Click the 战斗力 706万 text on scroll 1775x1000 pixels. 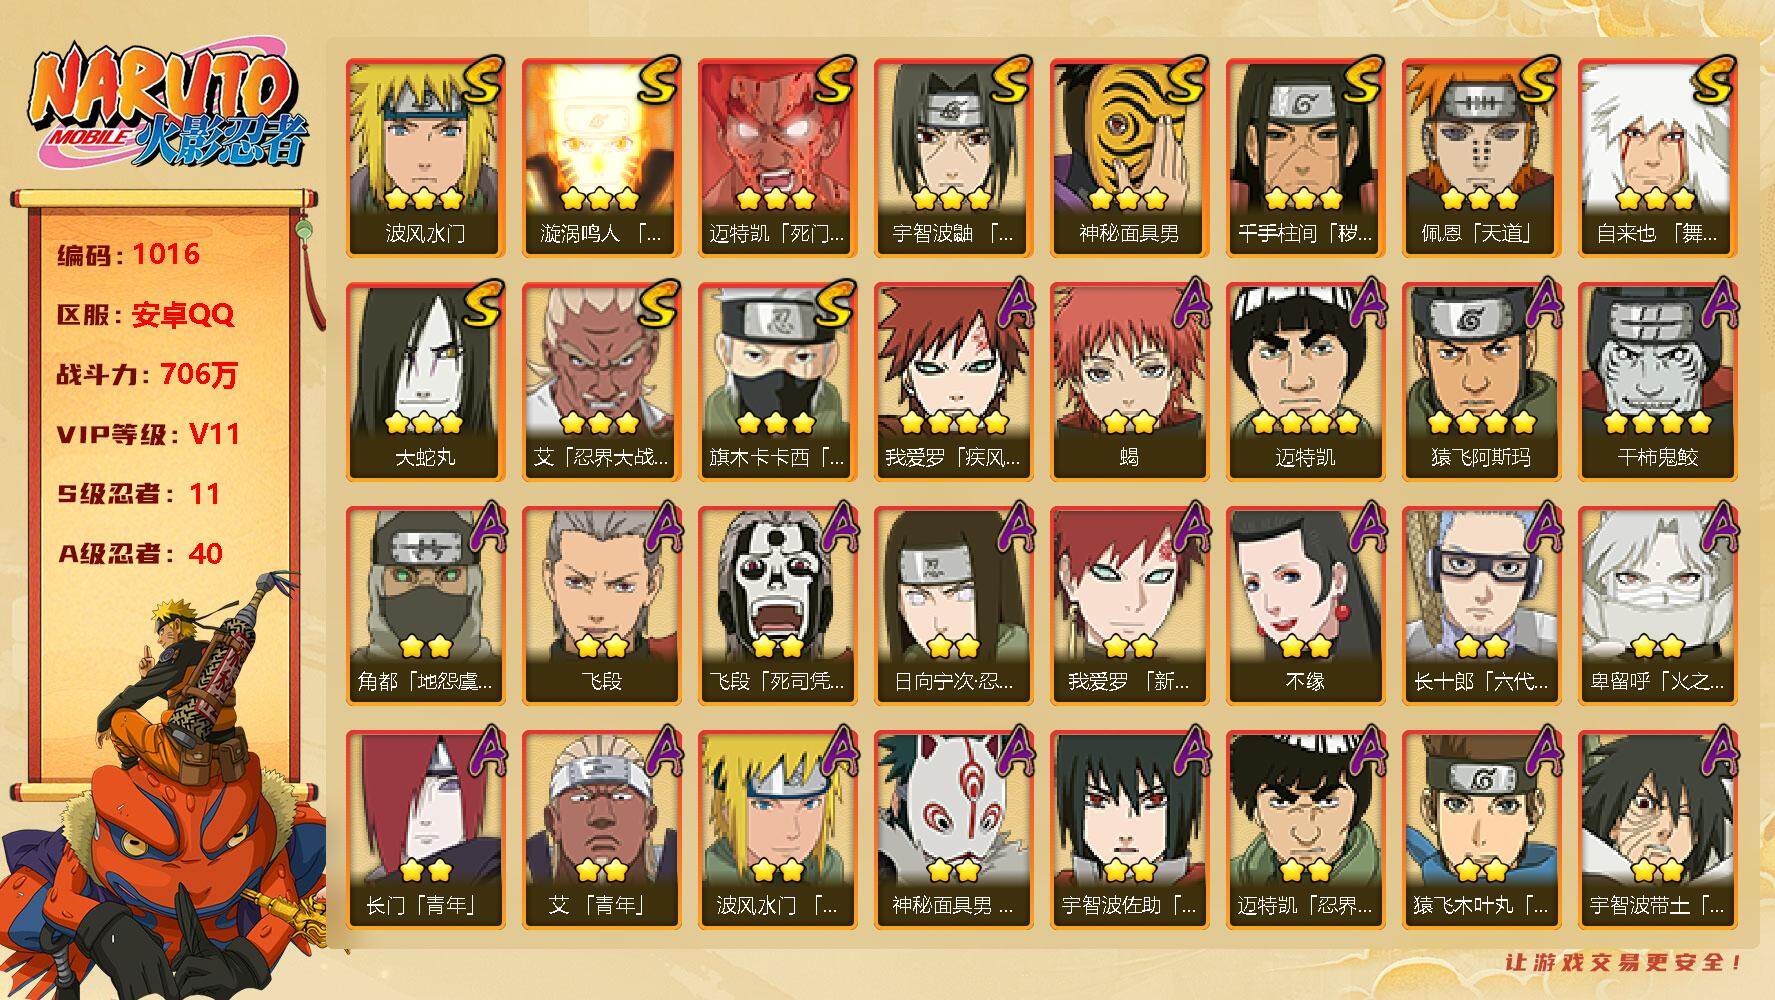[148, 375]
